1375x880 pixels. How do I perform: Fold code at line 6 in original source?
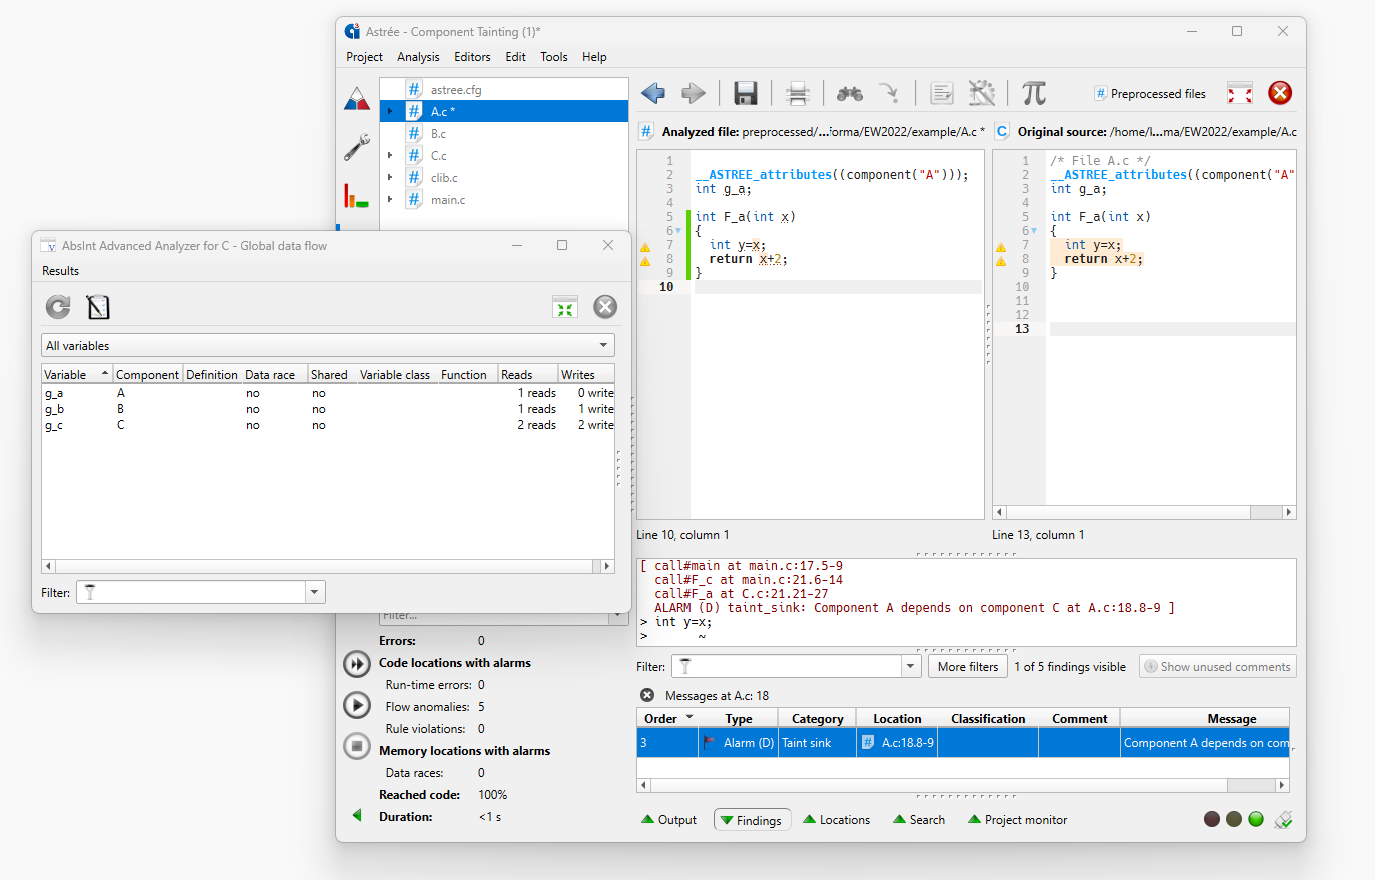[1034, 231]
